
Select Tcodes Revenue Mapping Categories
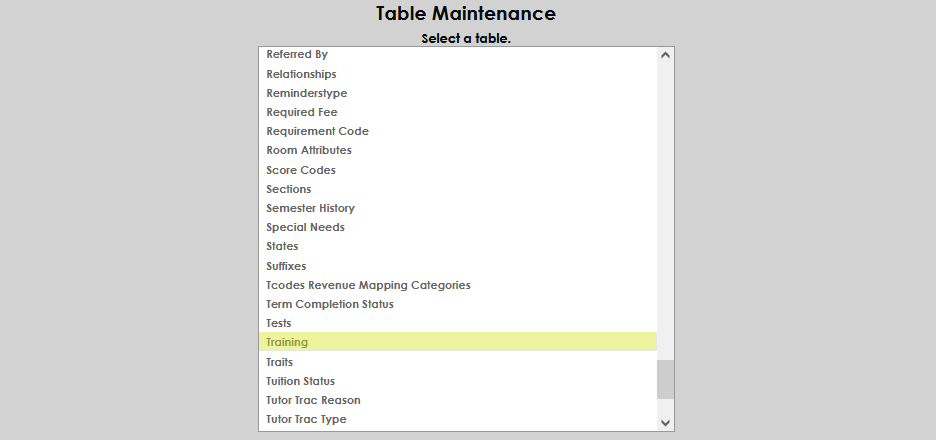(x=368, y=285)
